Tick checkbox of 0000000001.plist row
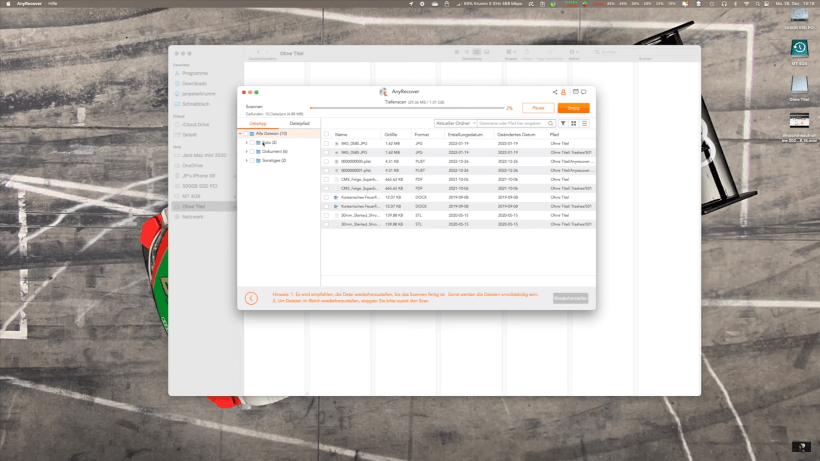The height and width of the screenshot is (461, 820). 326,170
